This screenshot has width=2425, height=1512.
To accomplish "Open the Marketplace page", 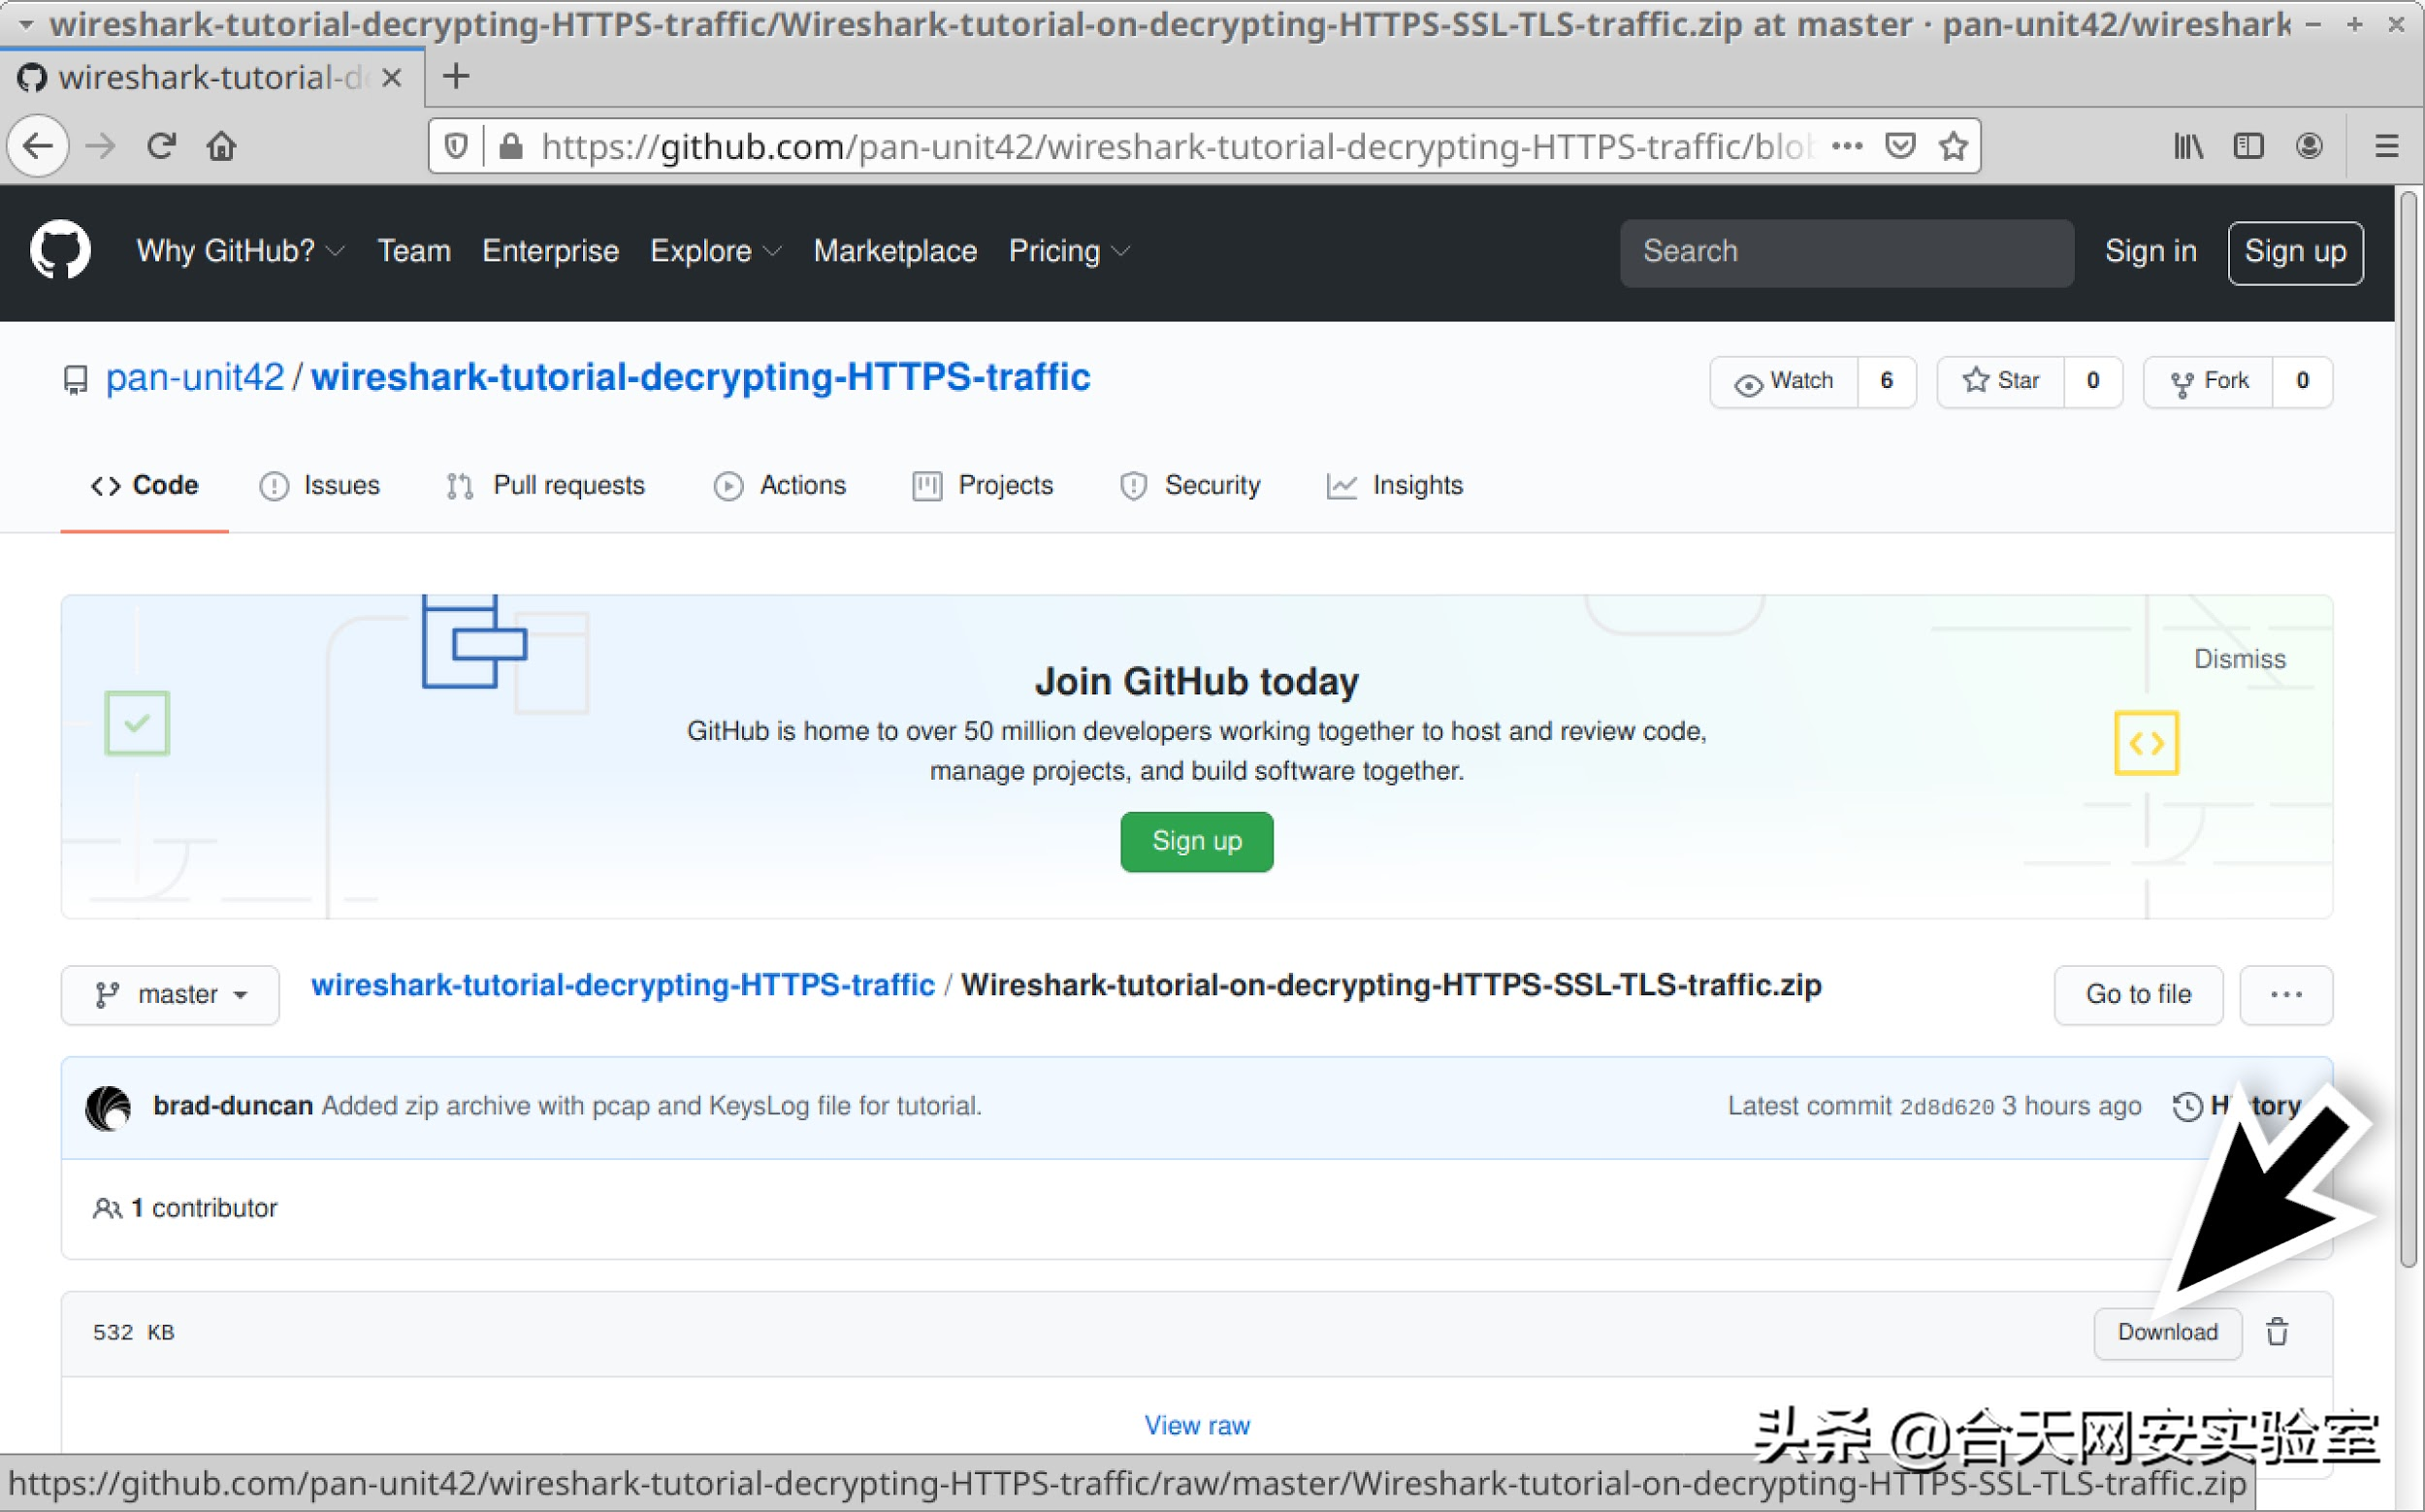I will tap(895, 251).
